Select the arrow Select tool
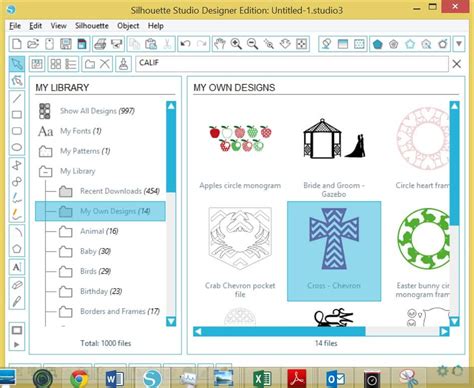474x388 pixels. [16, 64]
